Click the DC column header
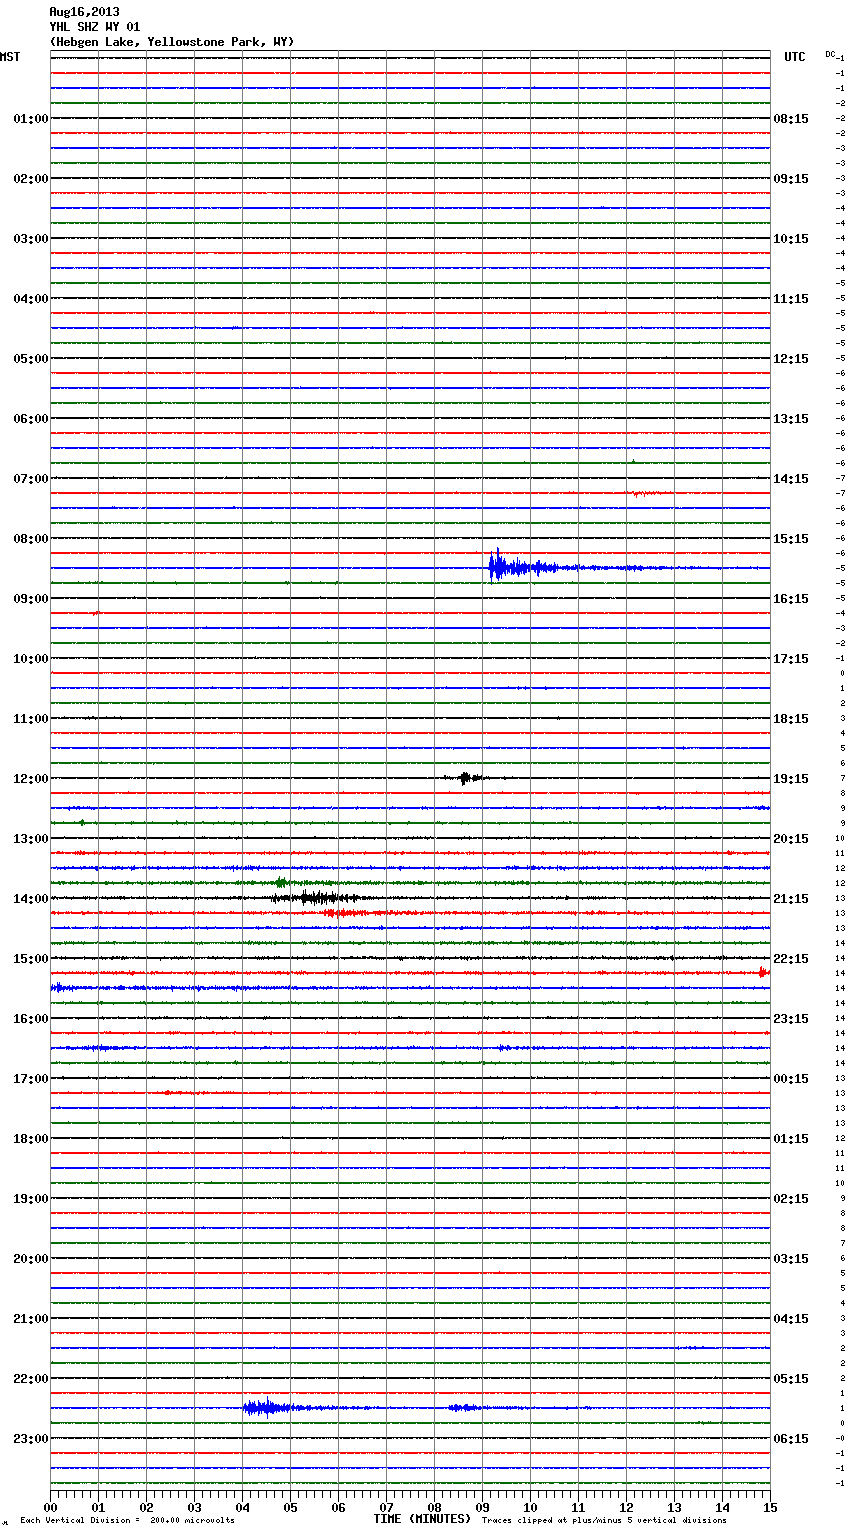This screenshot has height=1534, width=850. click(830, 54)
